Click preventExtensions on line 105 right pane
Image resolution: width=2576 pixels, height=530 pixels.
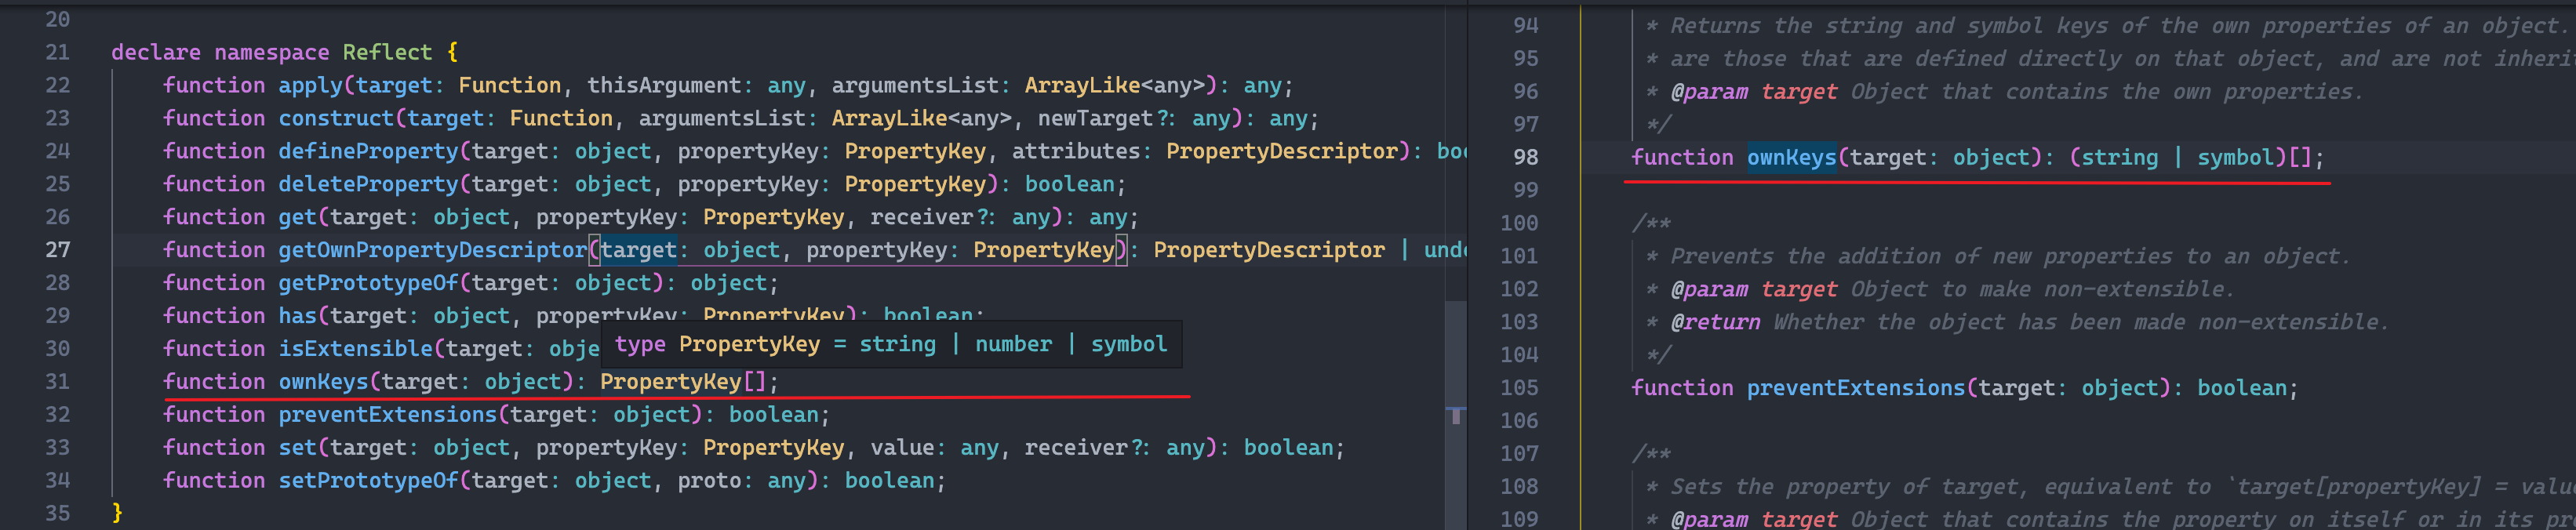[1856, 388]
